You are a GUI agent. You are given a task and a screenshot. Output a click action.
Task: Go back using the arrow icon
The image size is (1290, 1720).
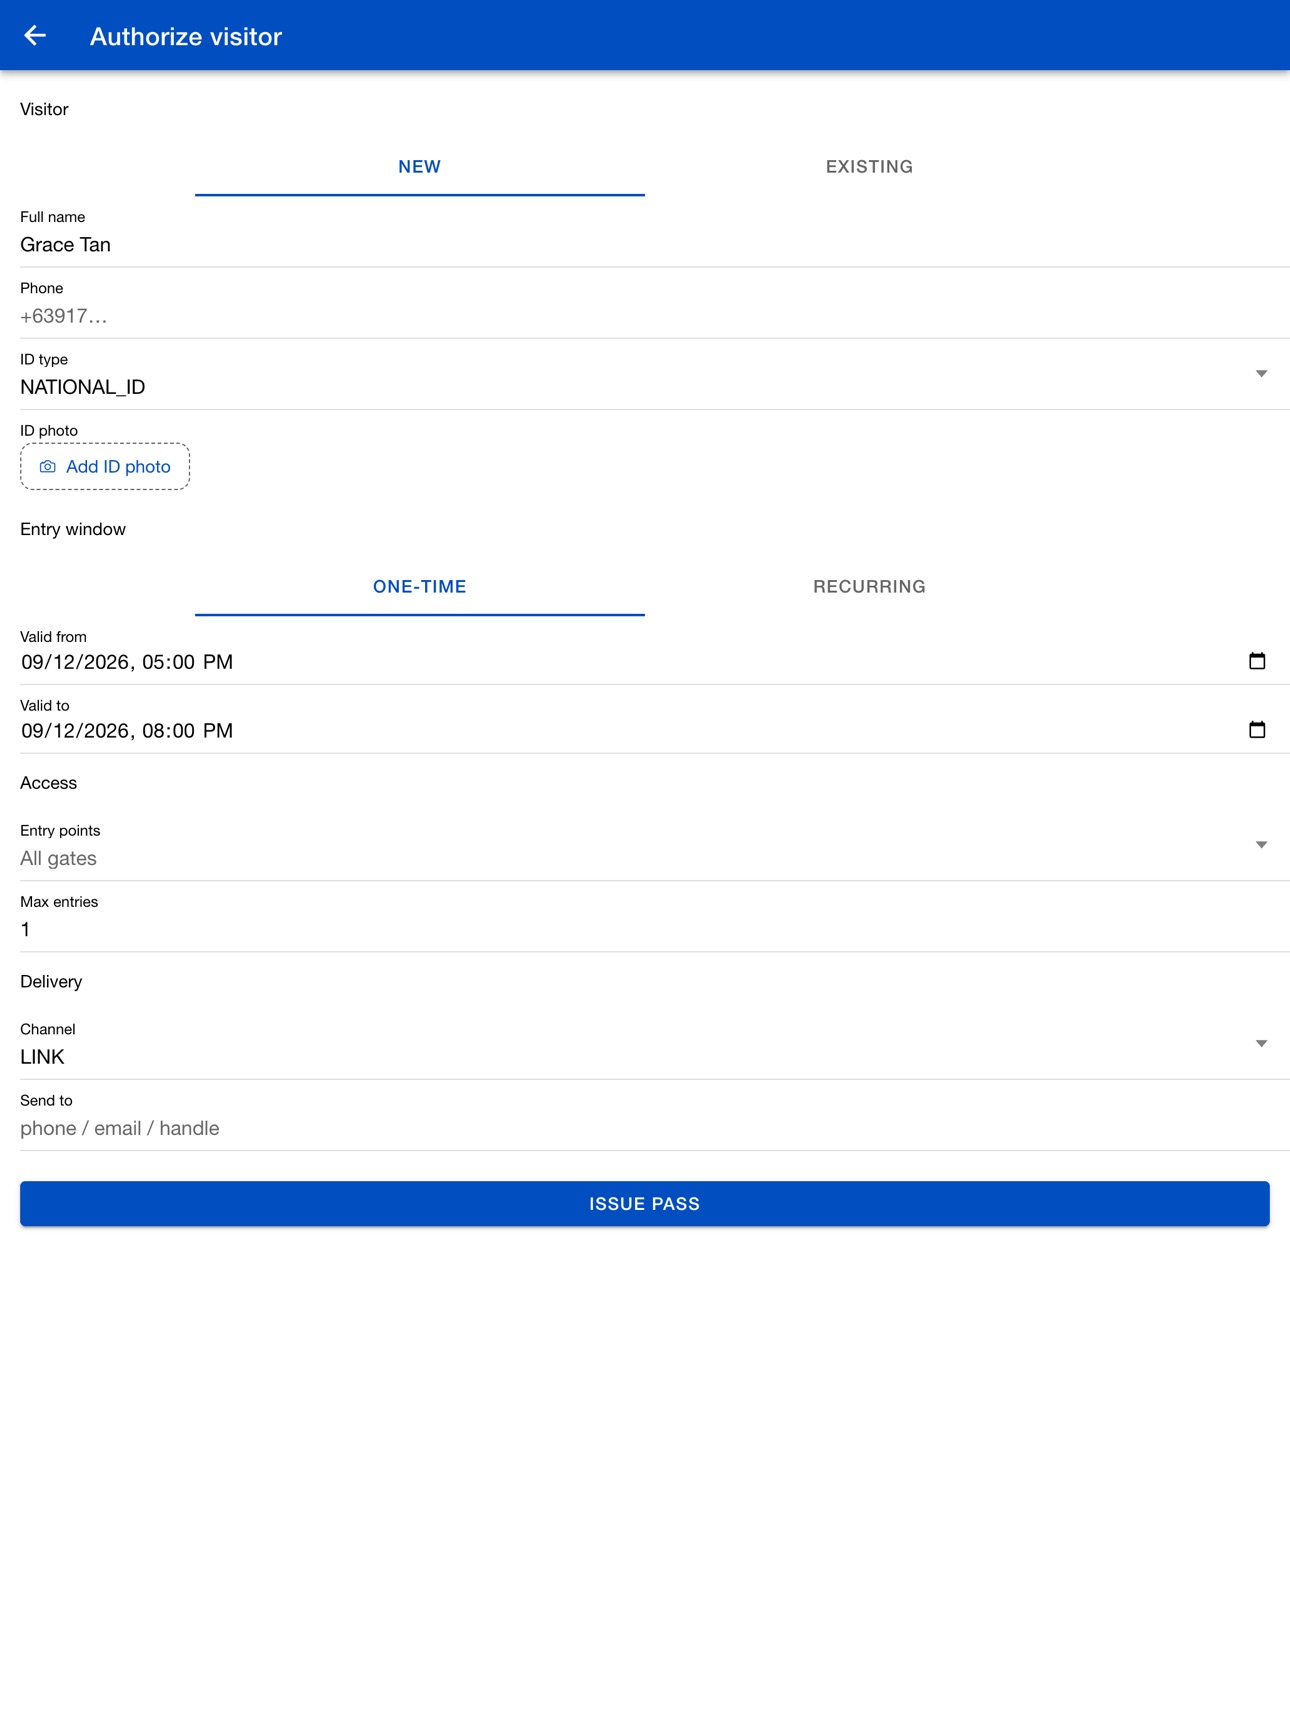coord(35,36)
